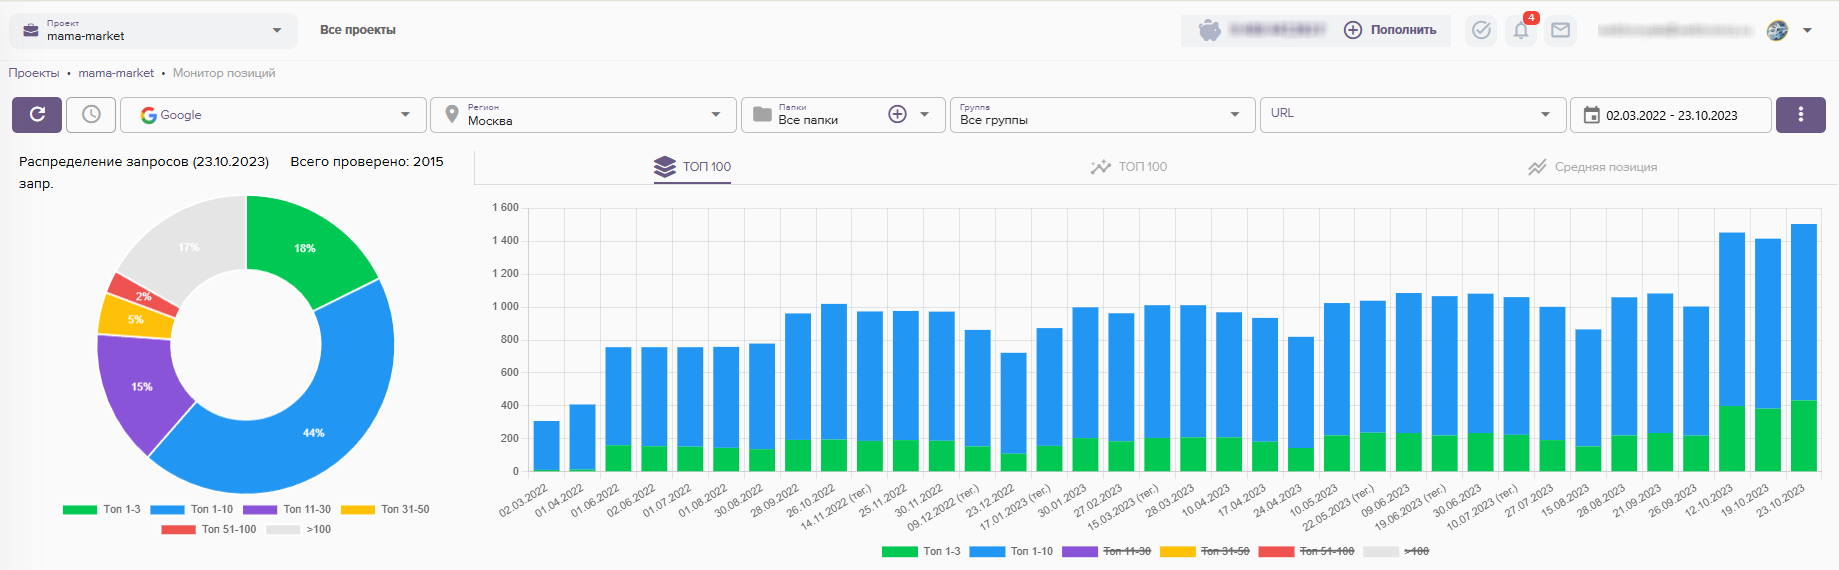The height and width of the screenshot is (570, 1839).
Task: Open the Все проекты link
Action: [x=358, y=30]
